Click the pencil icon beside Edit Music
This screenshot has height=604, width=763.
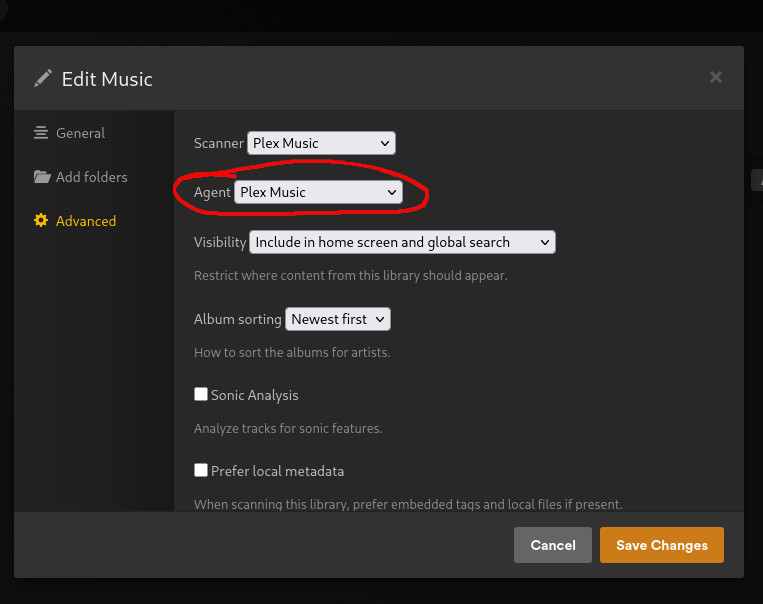pos(42,78)
